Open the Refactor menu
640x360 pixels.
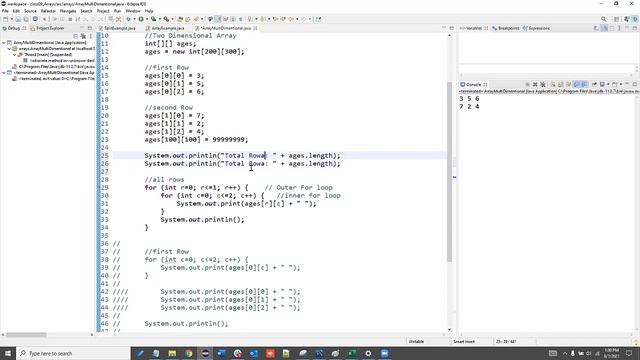point(48,11)
